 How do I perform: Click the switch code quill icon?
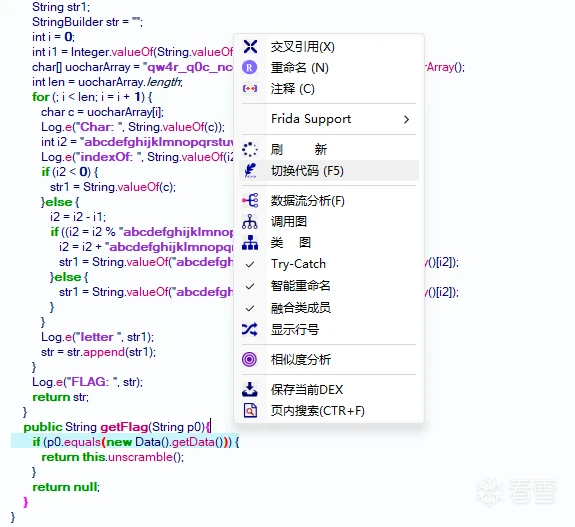[x=250, y=171]
